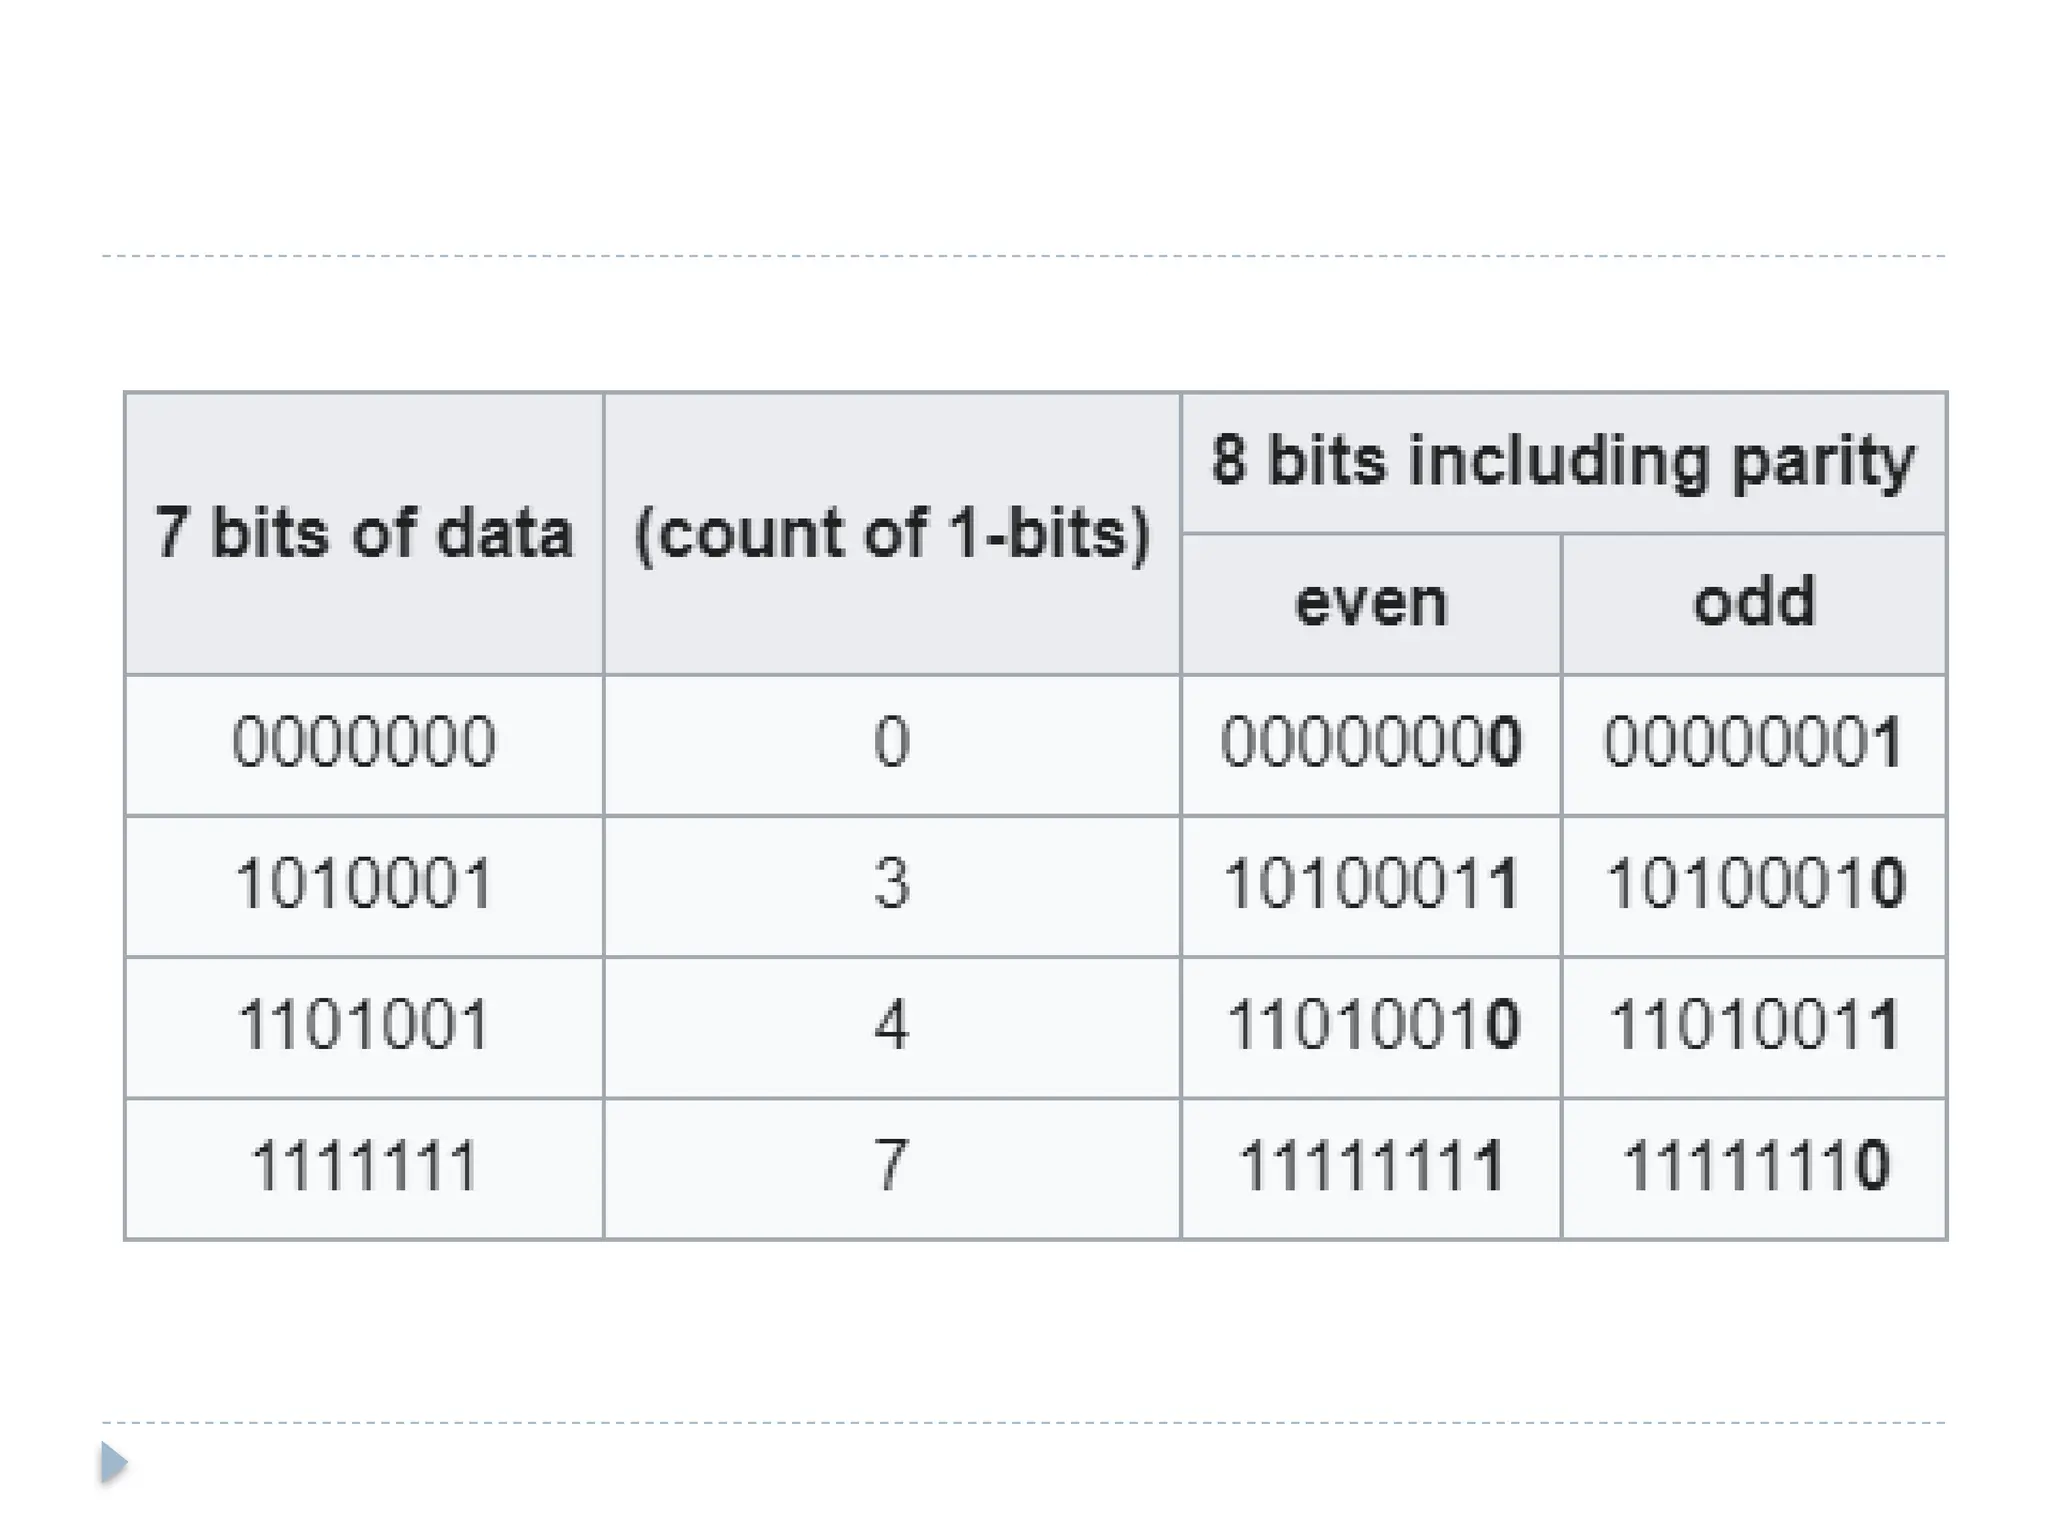
Task: Click the data cell 1111111
Action: pos(364,1167)
